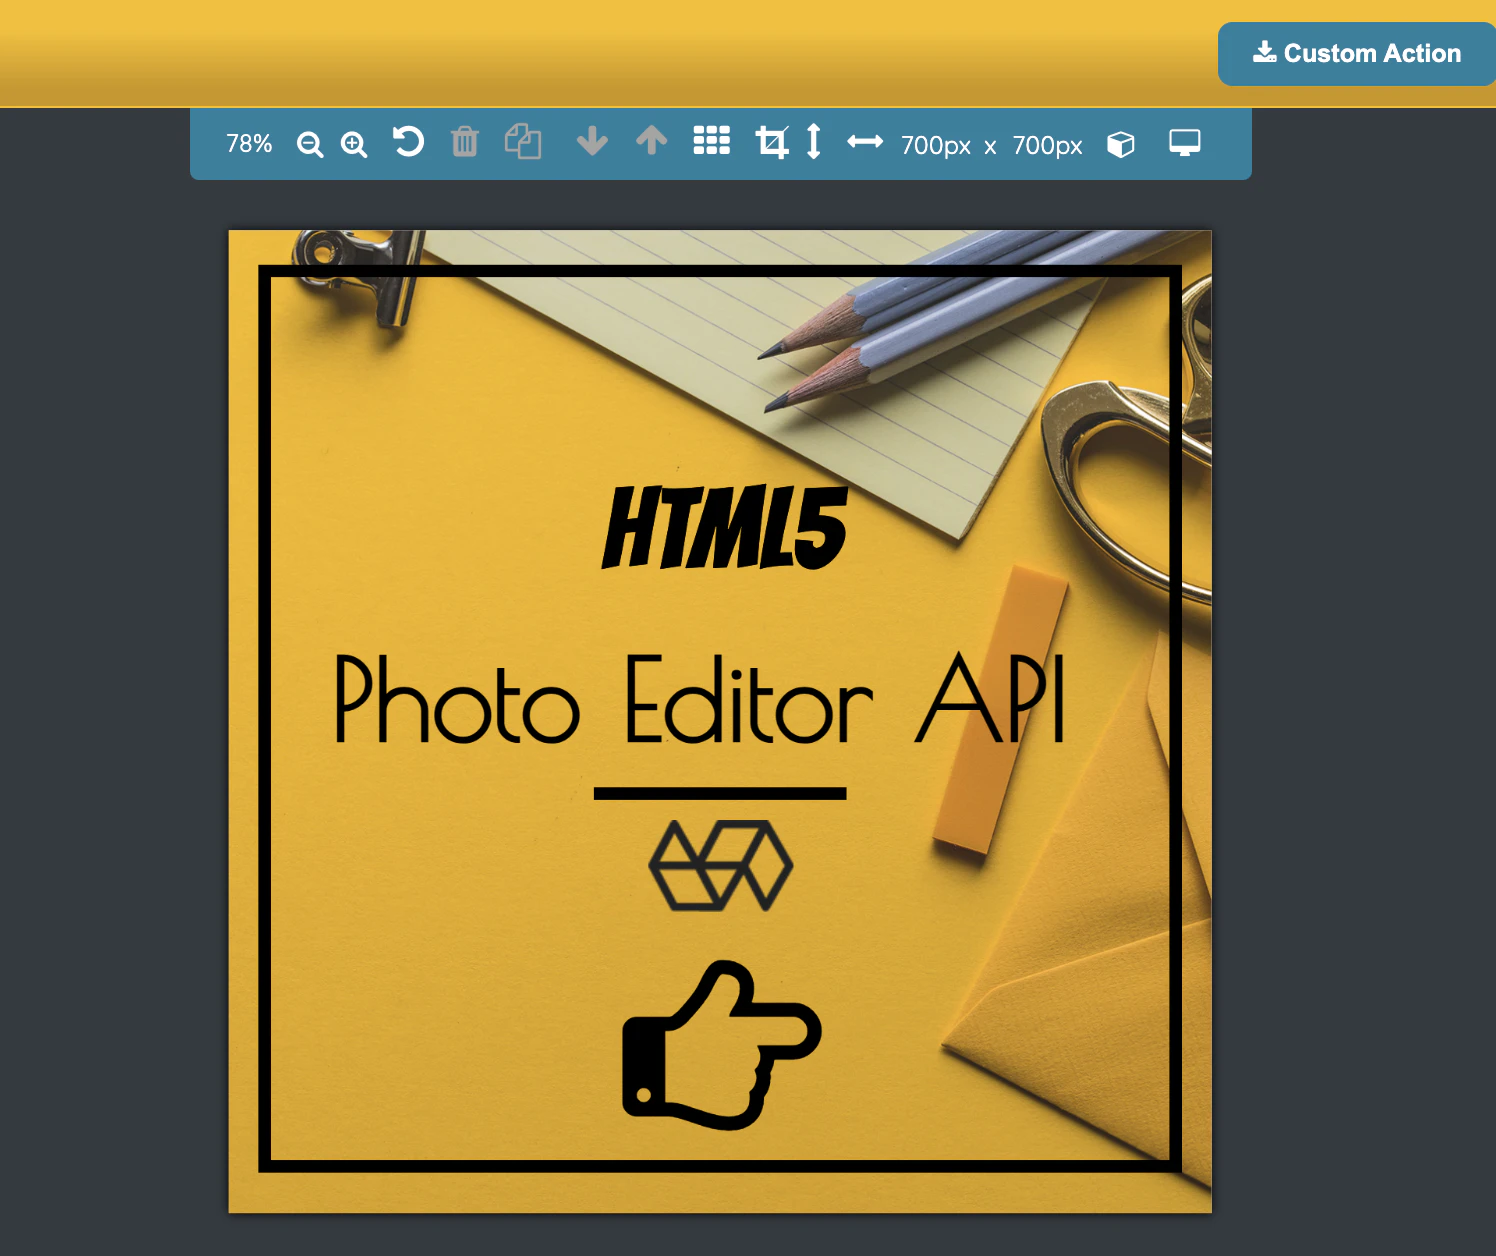Click the 78% zoom level indicator
The image size is (1496, 1256).
coord(248,144)
